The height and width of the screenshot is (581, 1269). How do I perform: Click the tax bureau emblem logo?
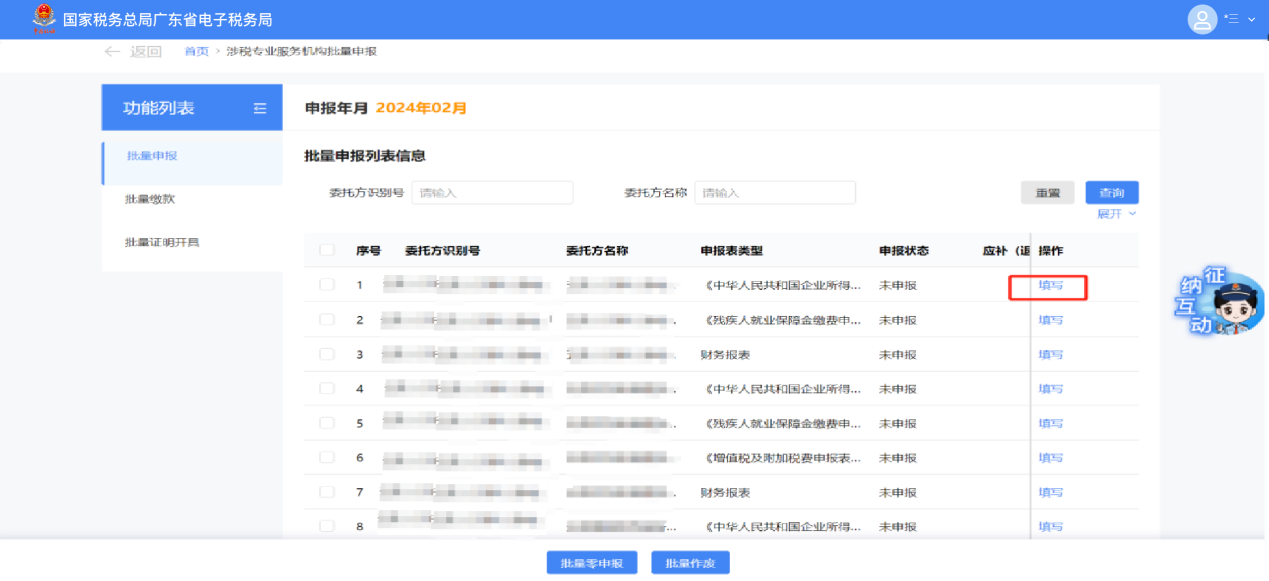click(44, 19)
